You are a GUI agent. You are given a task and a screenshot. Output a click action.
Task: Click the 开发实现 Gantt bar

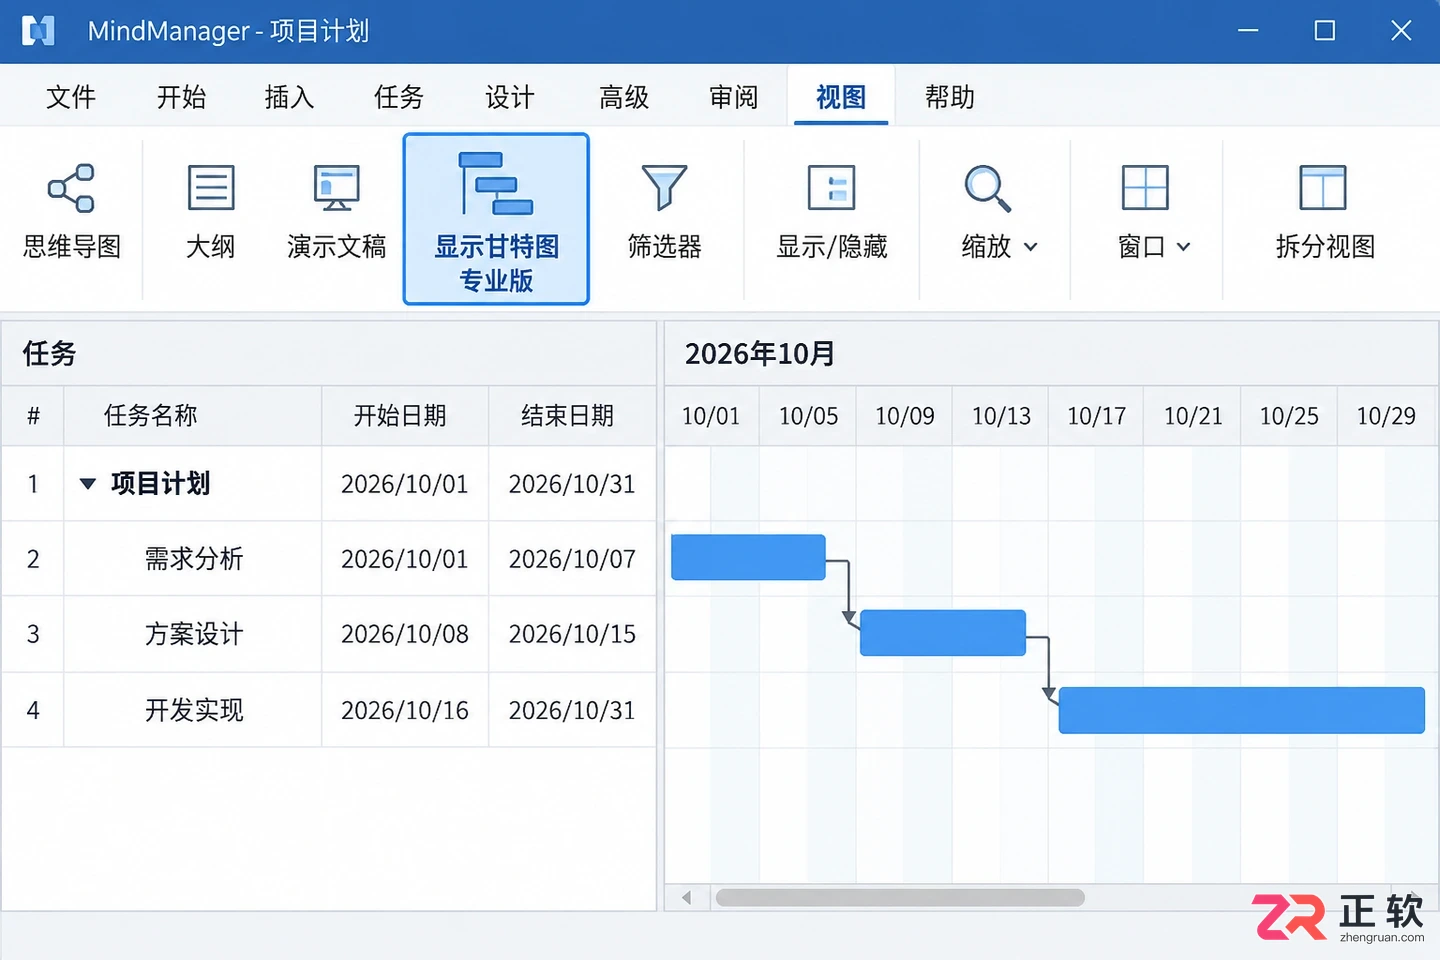[1242, 710]
